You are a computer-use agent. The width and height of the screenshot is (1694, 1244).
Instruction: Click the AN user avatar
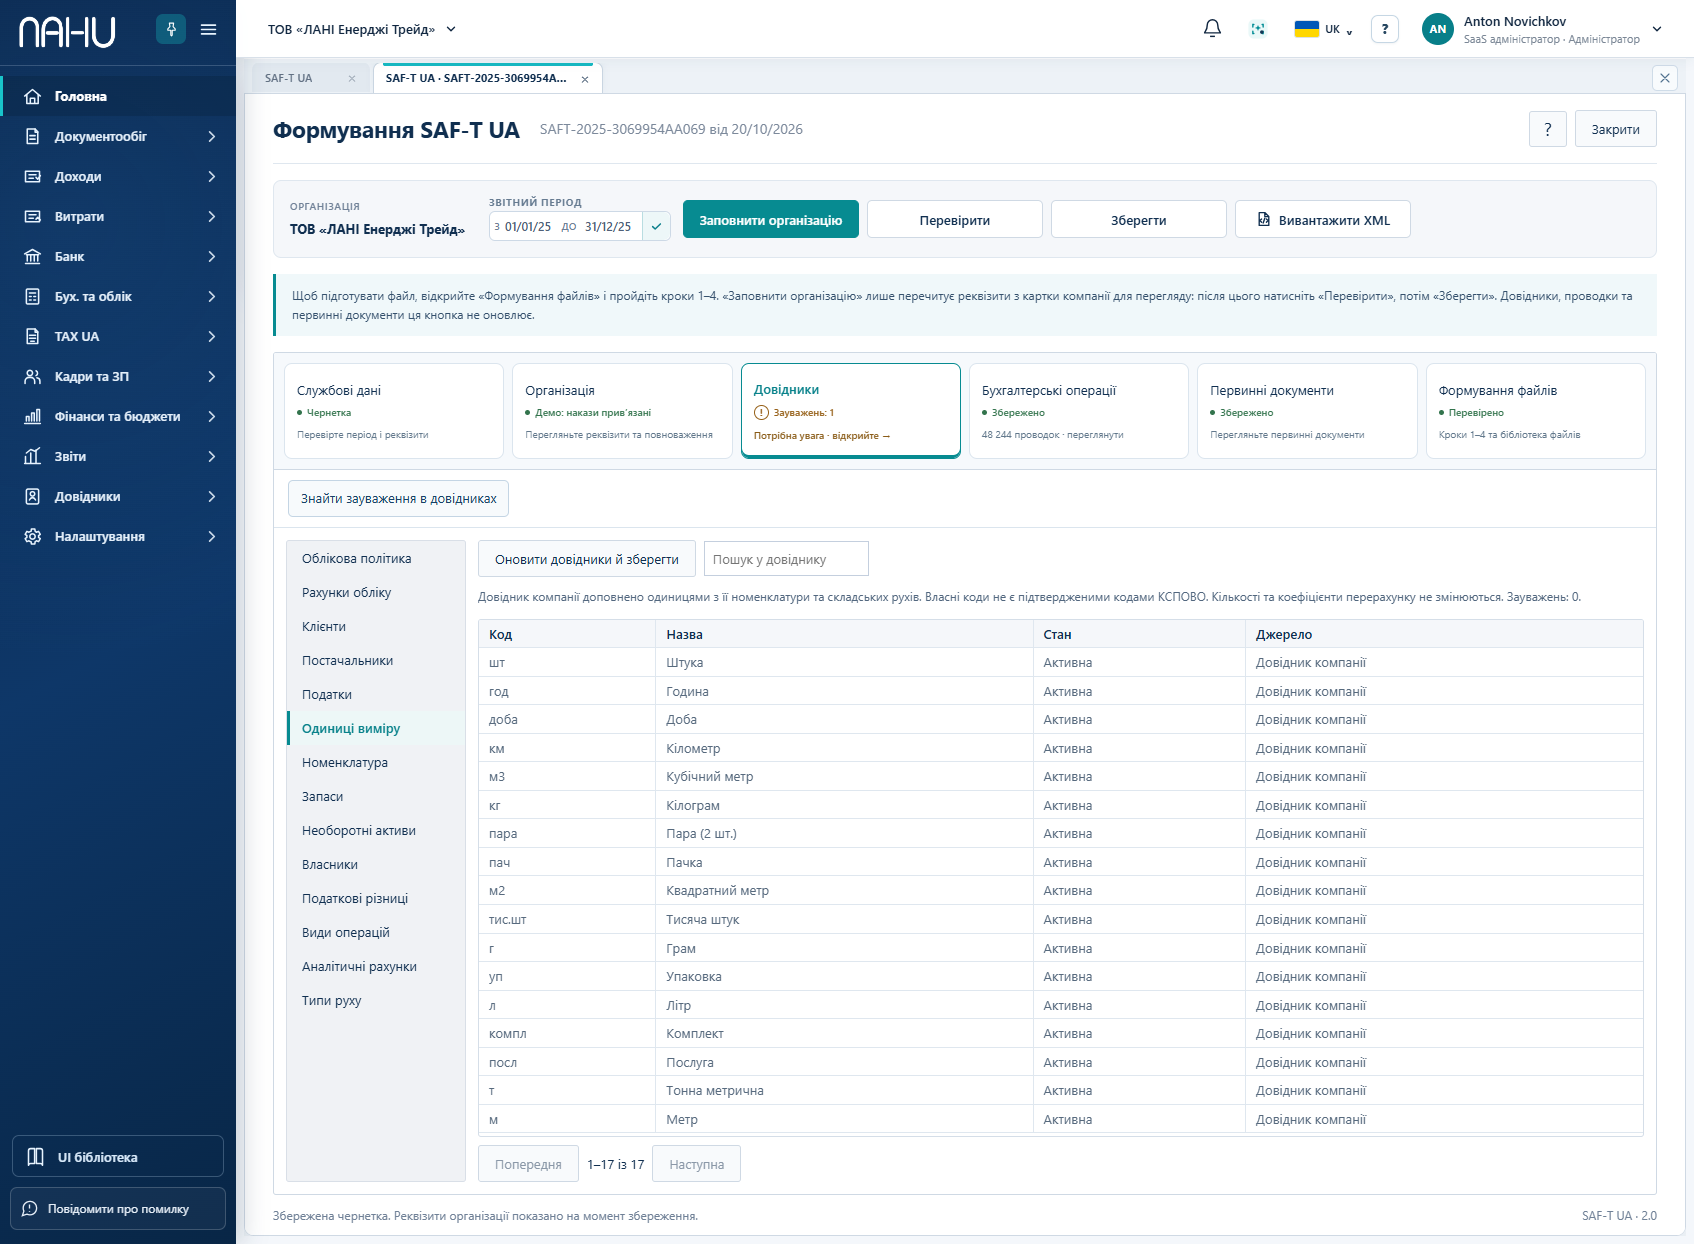pos(1438,29)
